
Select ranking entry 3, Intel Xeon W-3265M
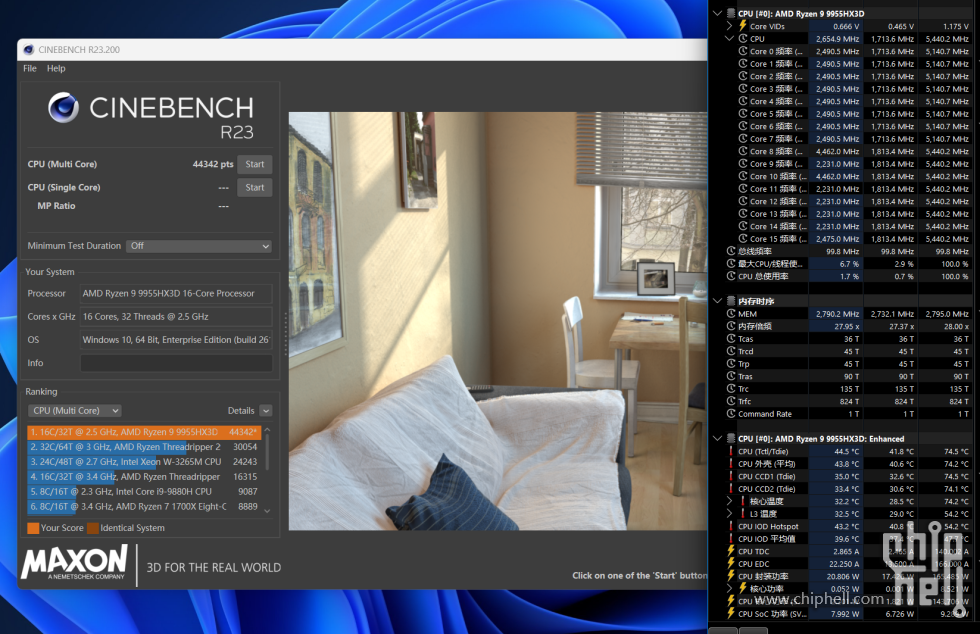tap(144, 461)
